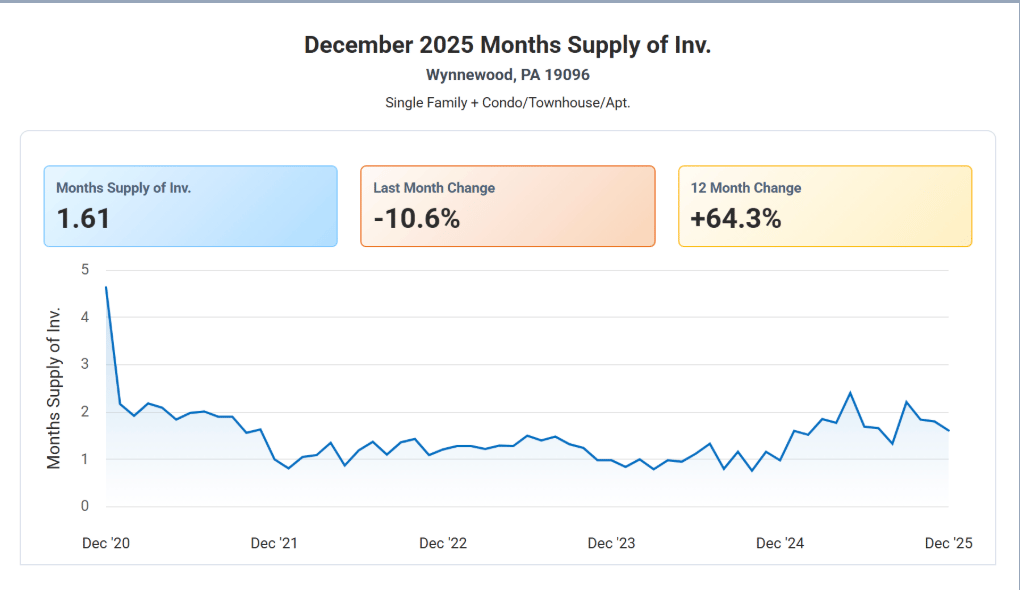Click the Dec '20 x-axis label

tap(106, 543)
